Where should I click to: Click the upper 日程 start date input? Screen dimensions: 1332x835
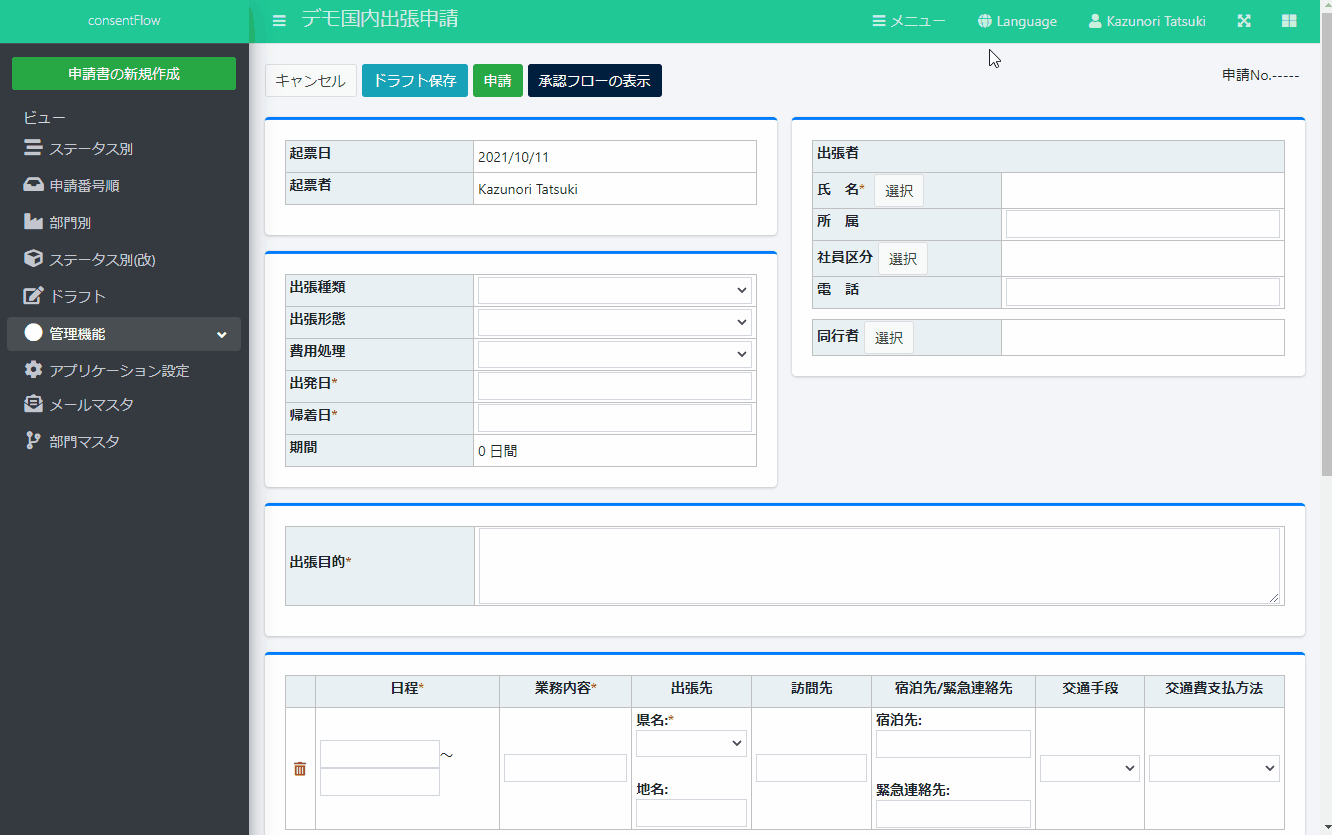(380, 754)
